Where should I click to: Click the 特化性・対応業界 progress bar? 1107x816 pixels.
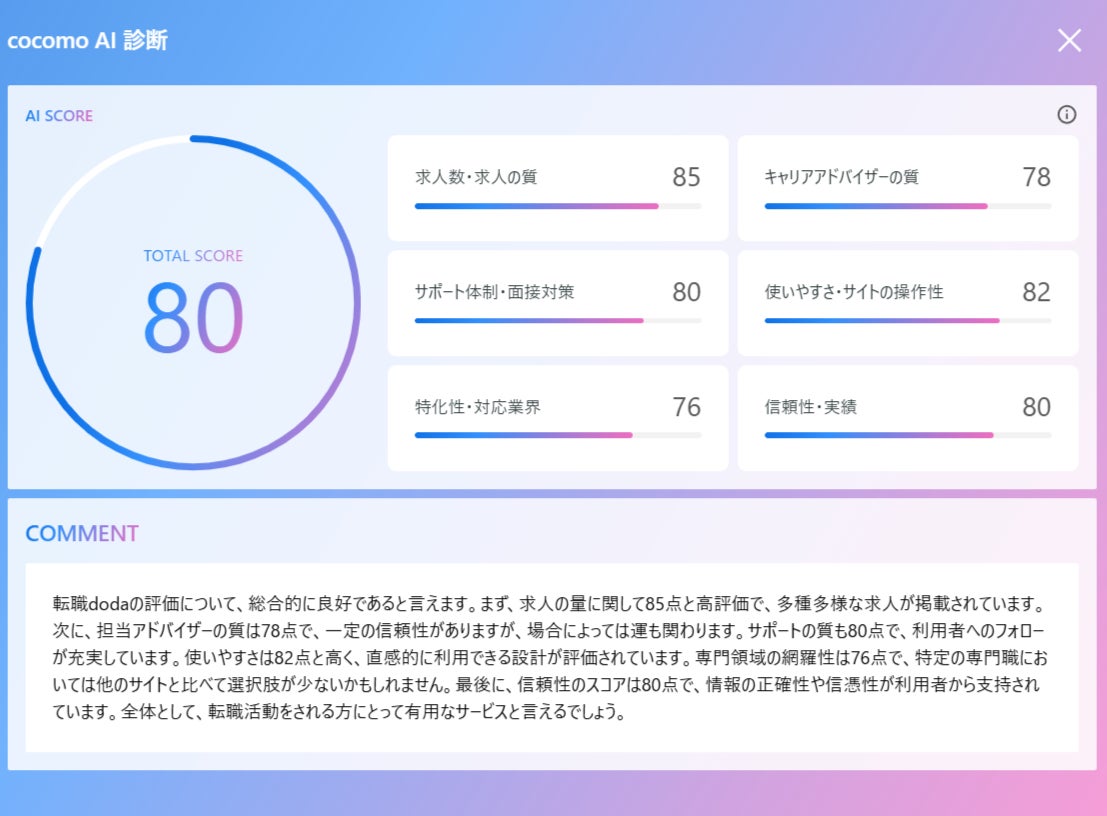click(x=557, y=435)
